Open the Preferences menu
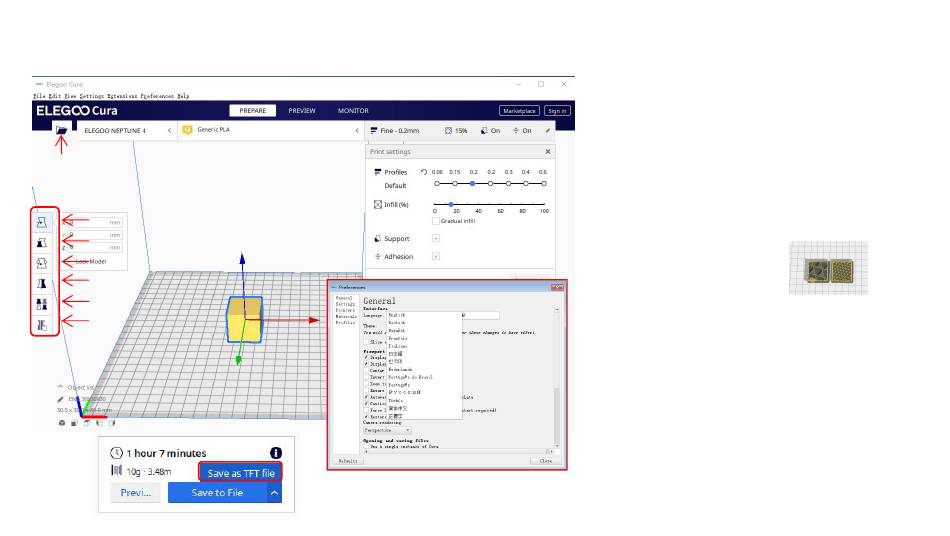 coord(157,96)
